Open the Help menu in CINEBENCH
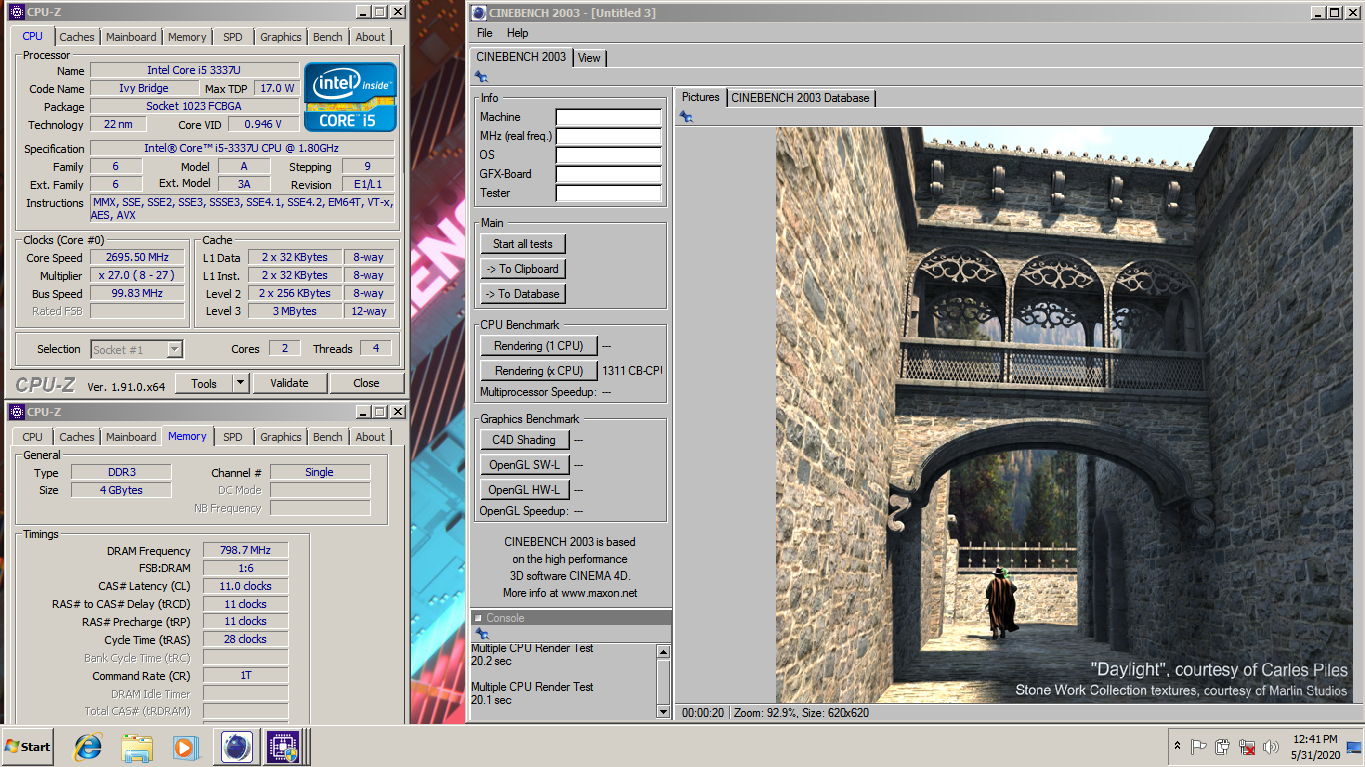The image size is (1365, 767). (x=517, y=33)
